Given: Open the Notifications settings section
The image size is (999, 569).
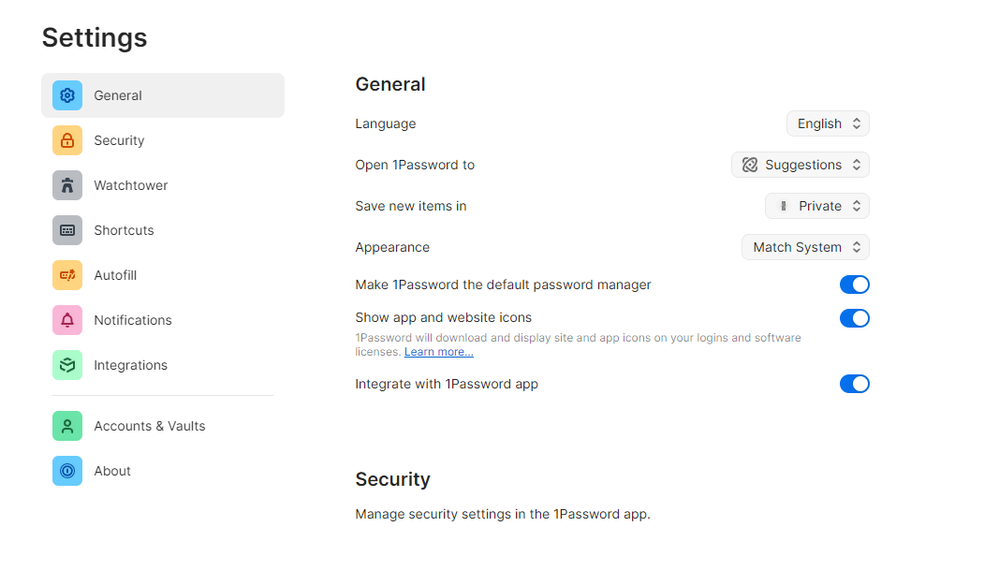Looking at the screenshot, I should [x=132, y=321].
